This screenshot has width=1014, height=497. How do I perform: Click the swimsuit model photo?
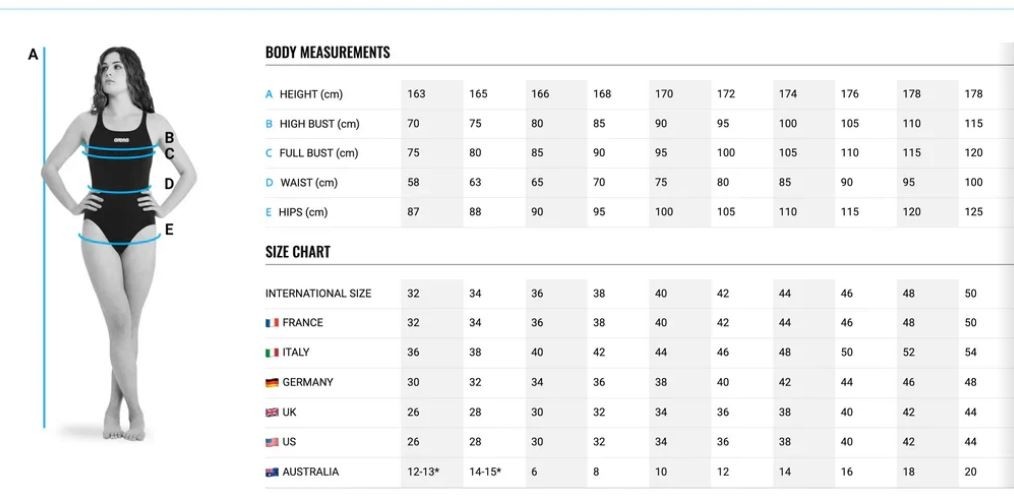click(119, 244)
